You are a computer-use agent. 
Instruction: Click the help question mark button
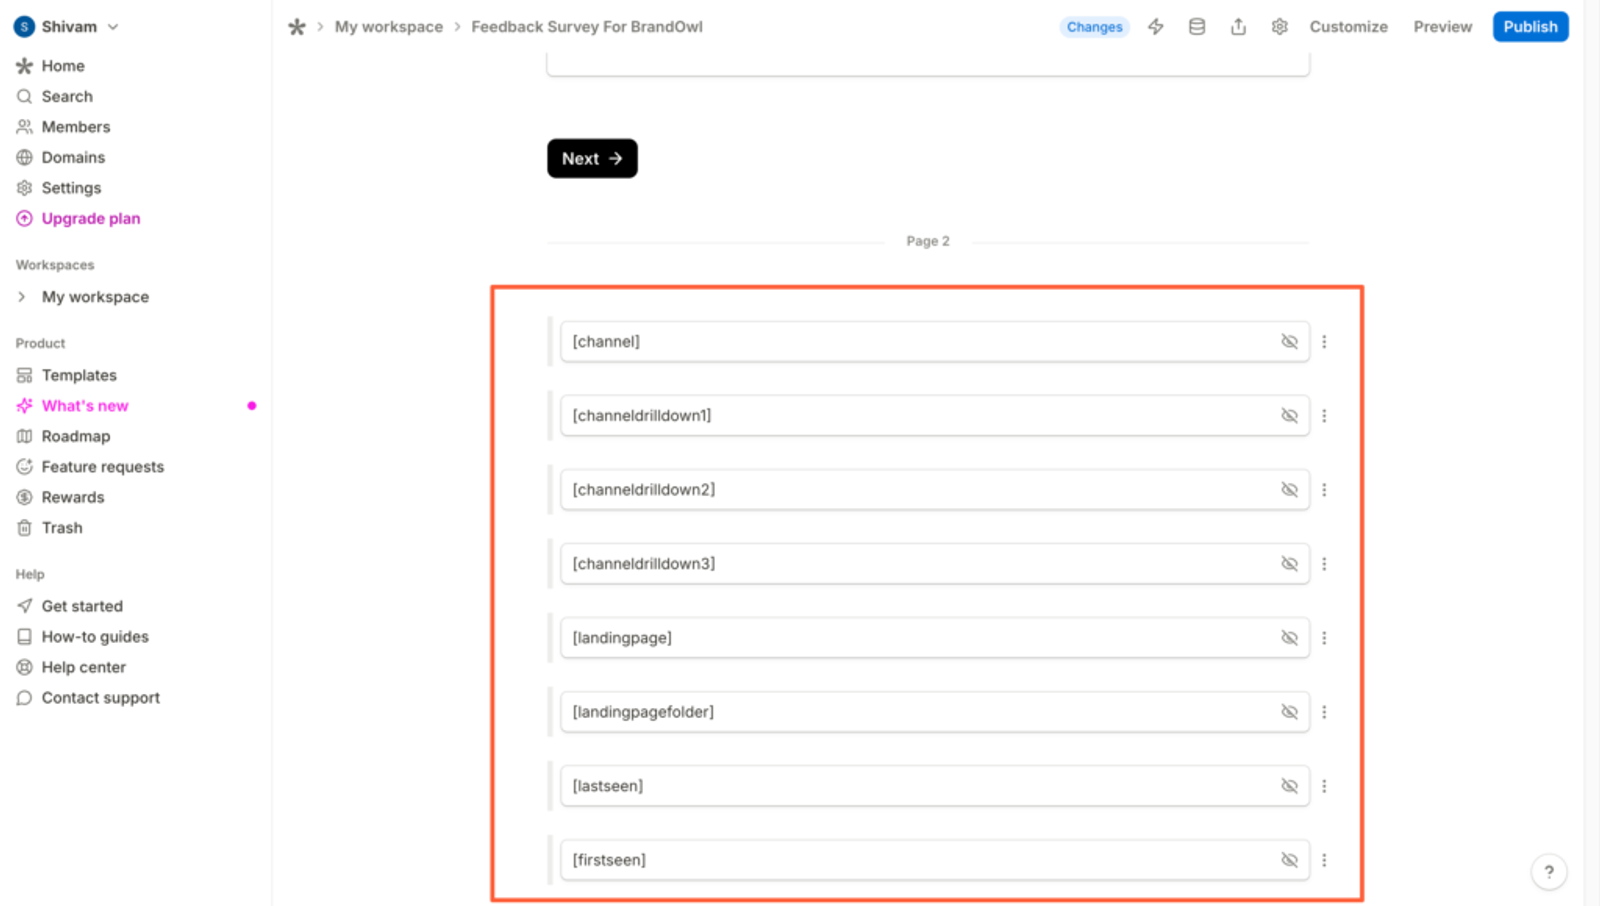[1549, 872]
